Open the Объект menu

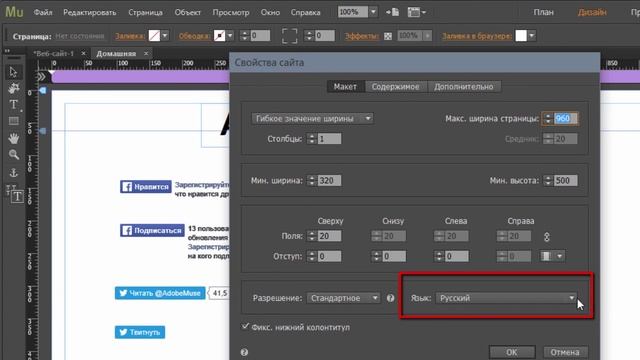(x=188, y=12)
